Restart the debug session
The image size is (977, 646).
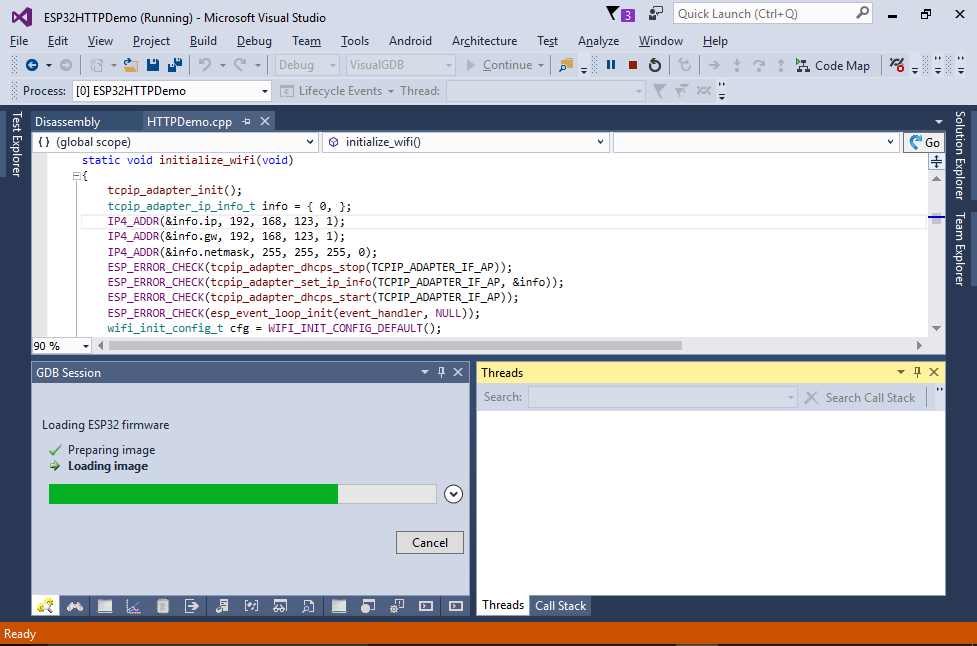tap(654, 65)
